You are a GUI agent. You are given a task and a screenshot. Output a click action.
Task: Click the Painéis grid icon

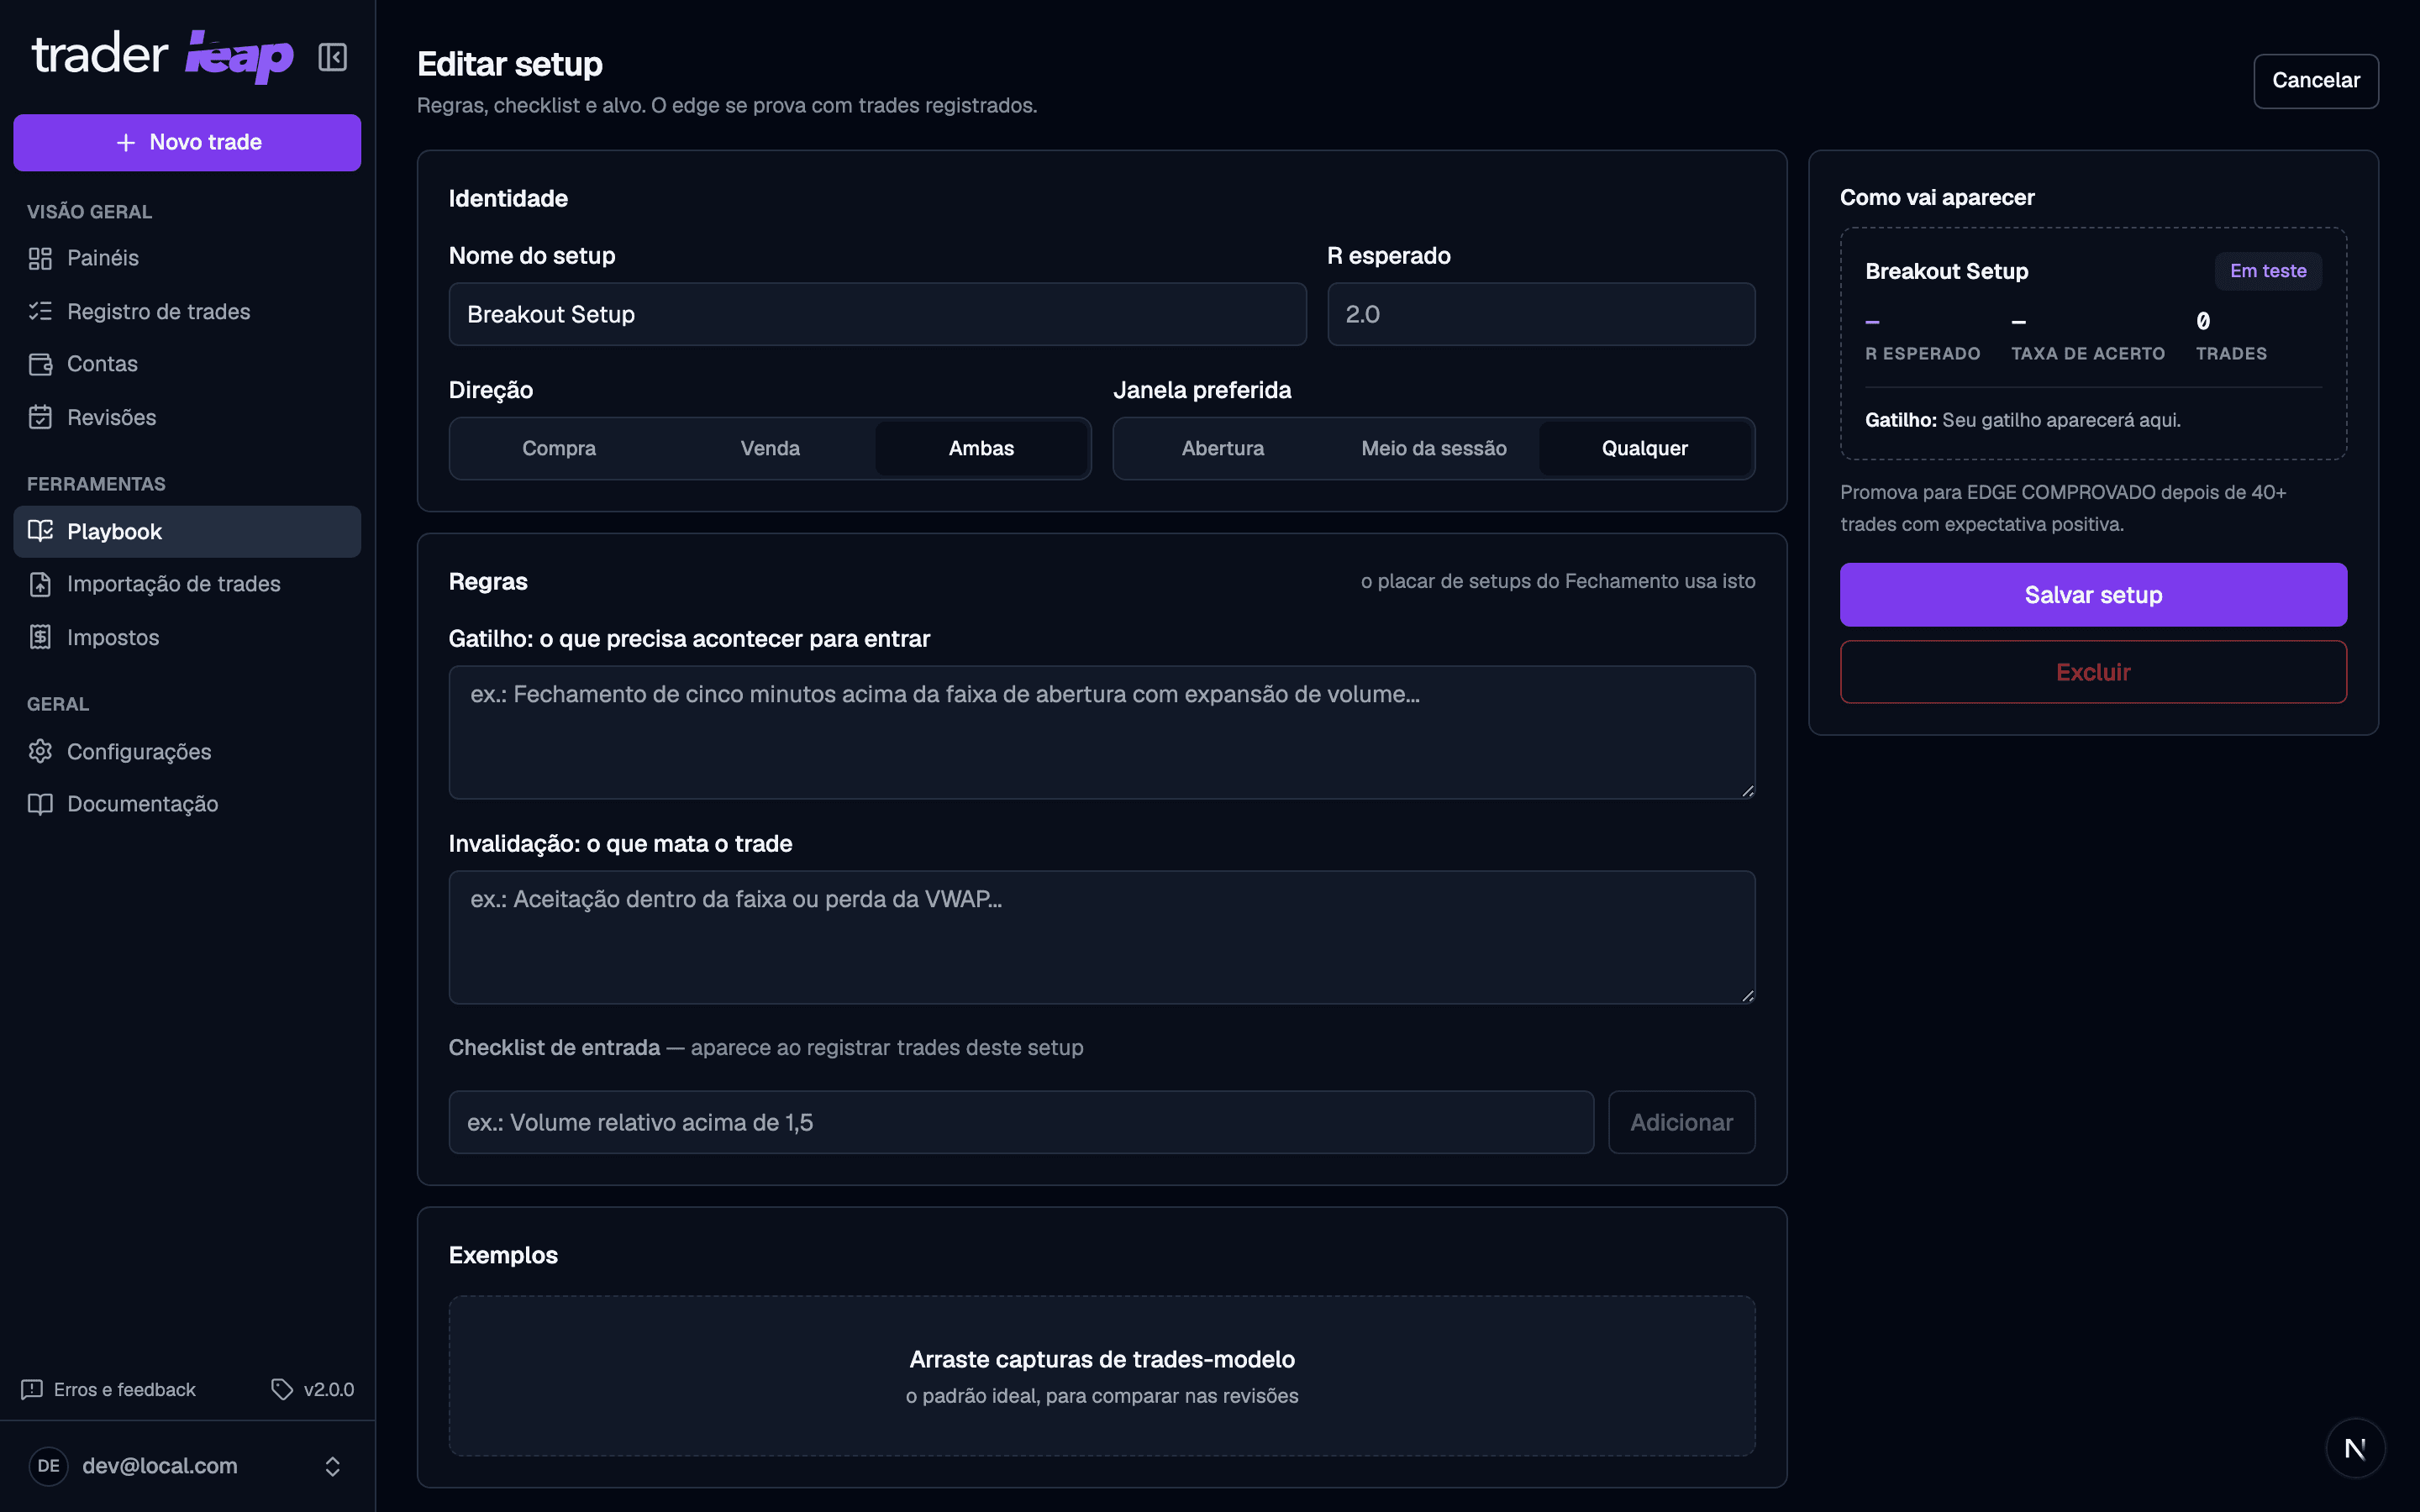point(40,258)
